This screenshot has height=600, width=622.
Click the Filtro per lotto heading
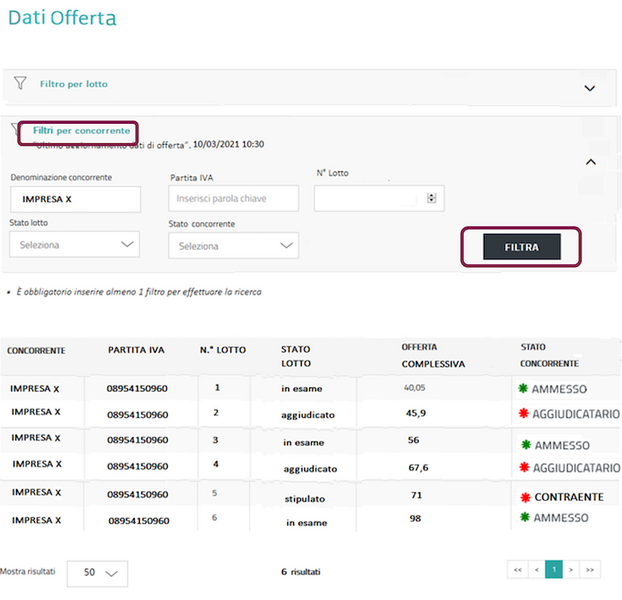(73, 84)
